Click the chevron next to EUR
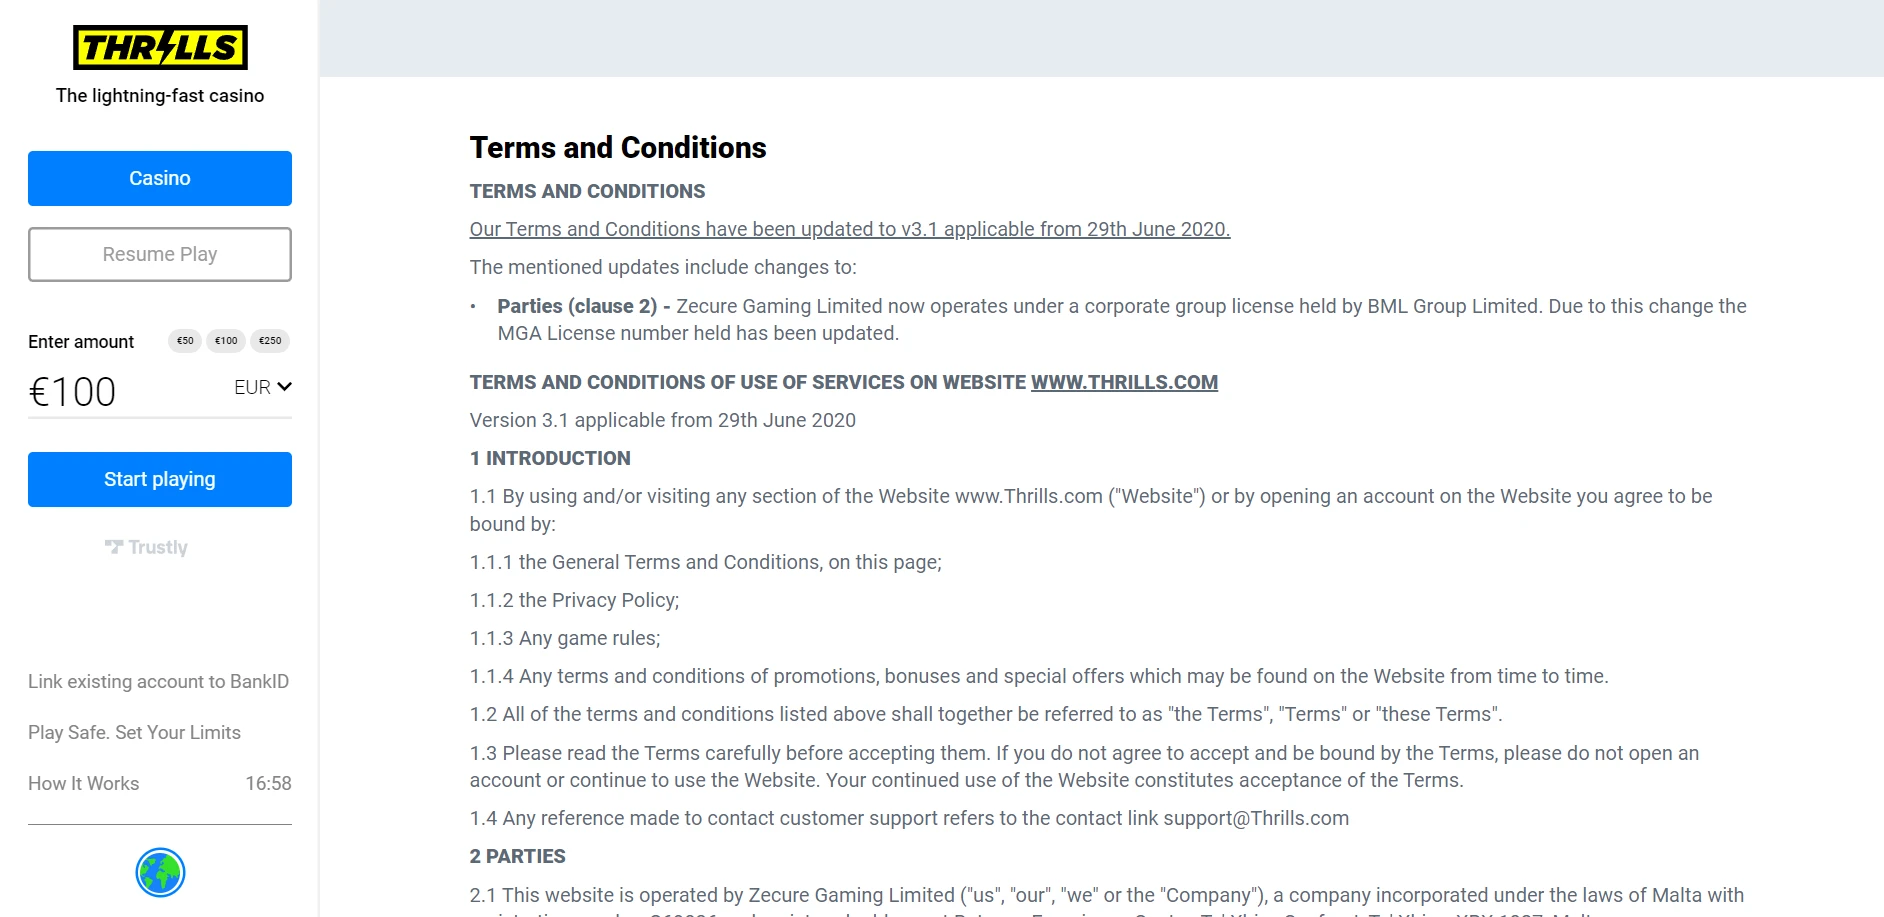Image resolution: width=1884 pixels, height=917 pixels. pyautogui.click(x=284, y=386)
